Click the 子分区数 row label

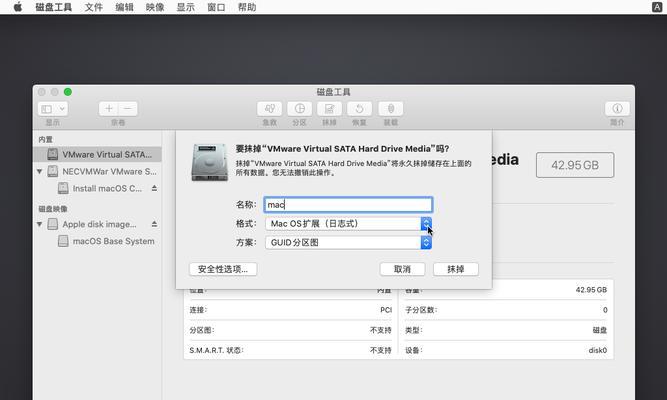click(x=421, y=310)
